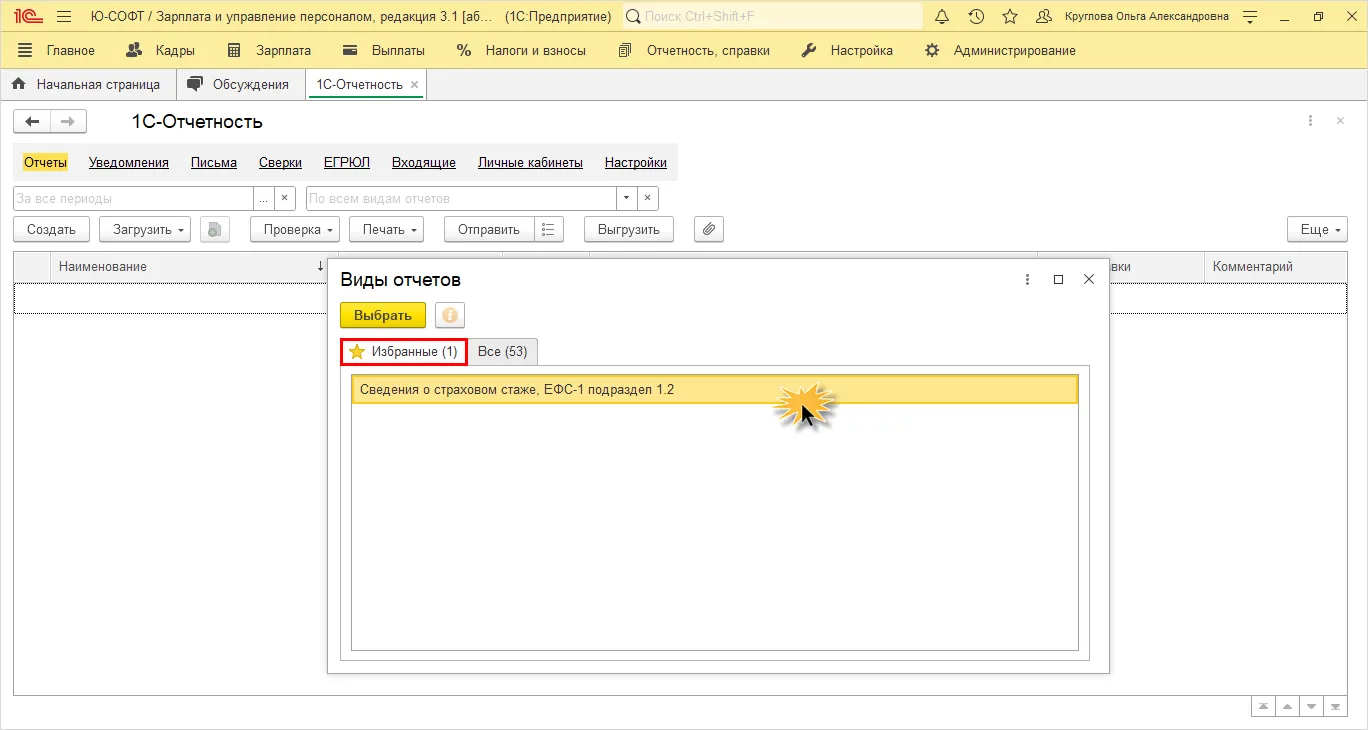Viewport: 1368px width, 730px height.
Task: Open Входящие section link
Action: click(424, 162)
